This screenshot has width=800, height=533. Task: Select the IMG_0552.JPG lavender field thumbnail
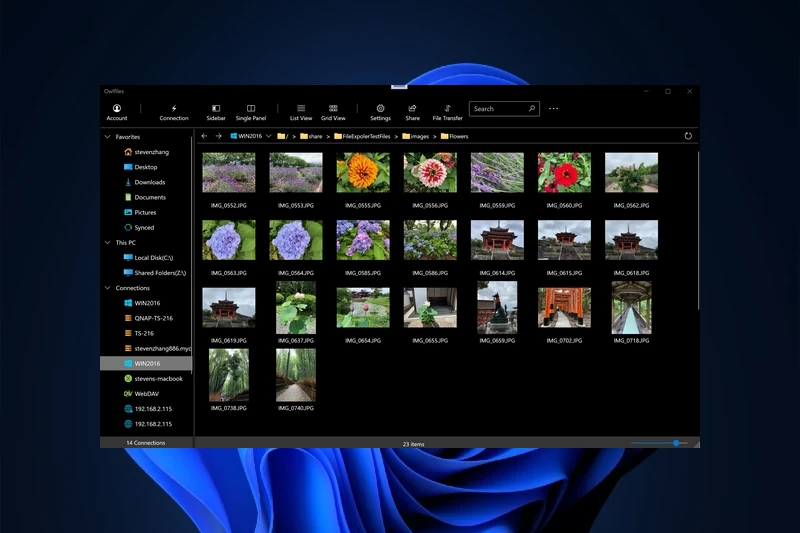click(229, 173)
